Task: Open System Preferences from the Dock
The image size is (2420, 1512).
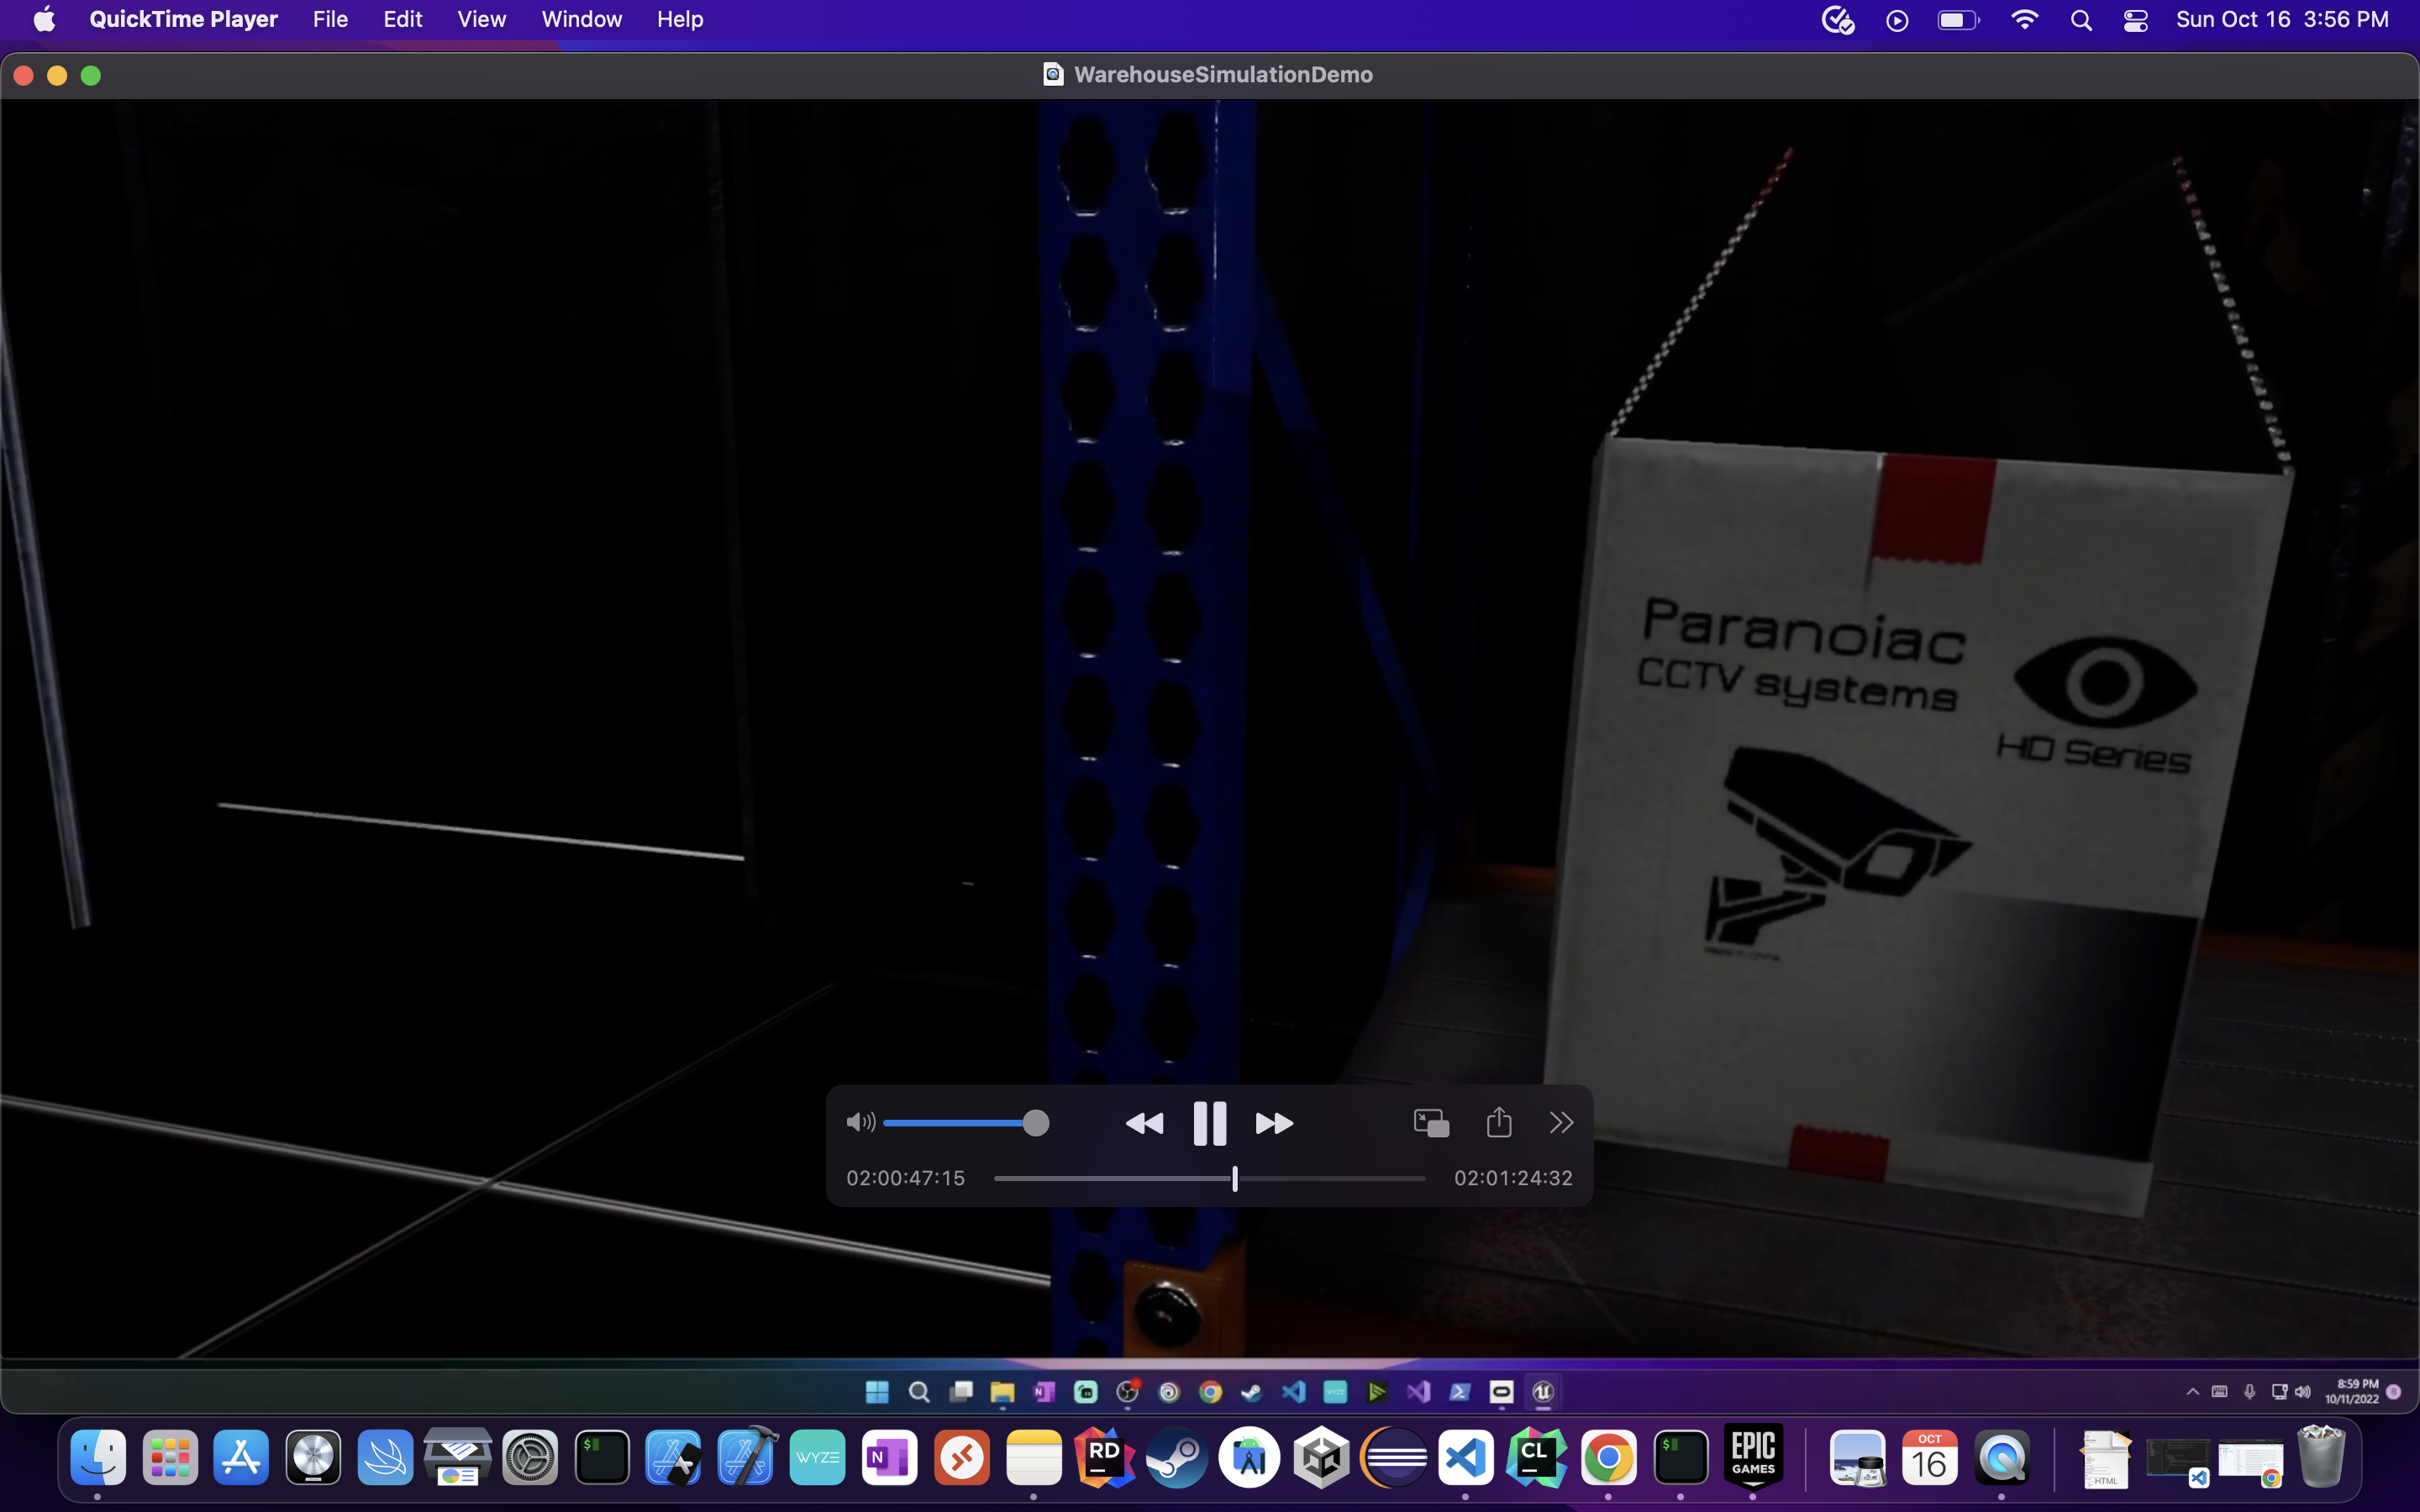Action: (x=529, y=1458)
